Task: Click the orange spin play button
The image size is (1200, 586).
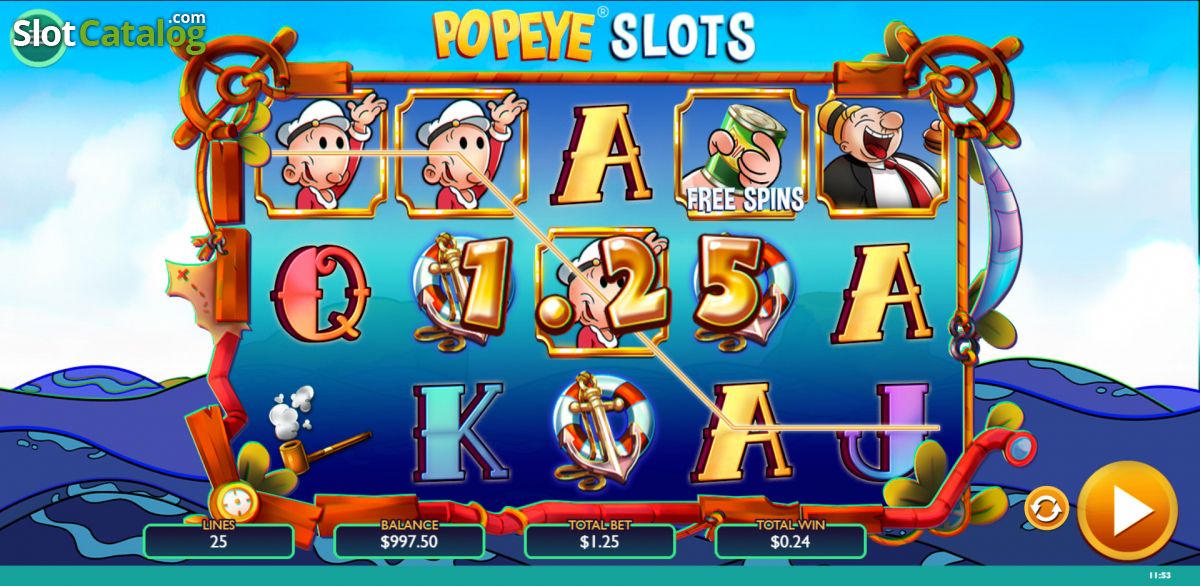Action: [x=1127, y=511]
